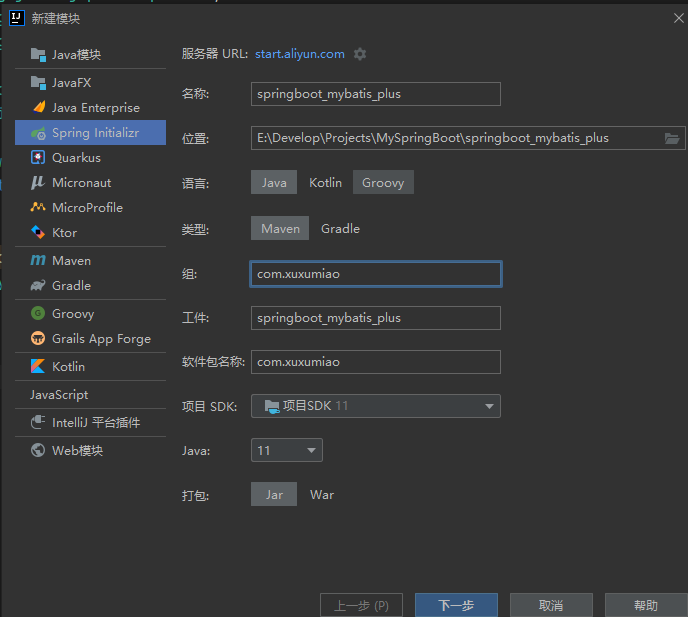Click the JavaFX folder icon
Viewport: 688px width, 617px height.
click(38, 83)
